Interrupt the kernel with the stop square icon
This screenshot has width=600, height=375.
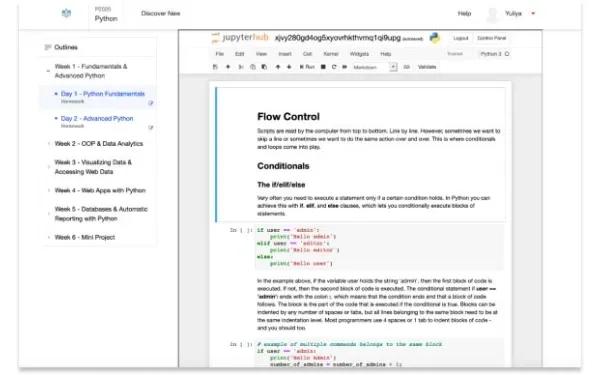tap(323, 67)
